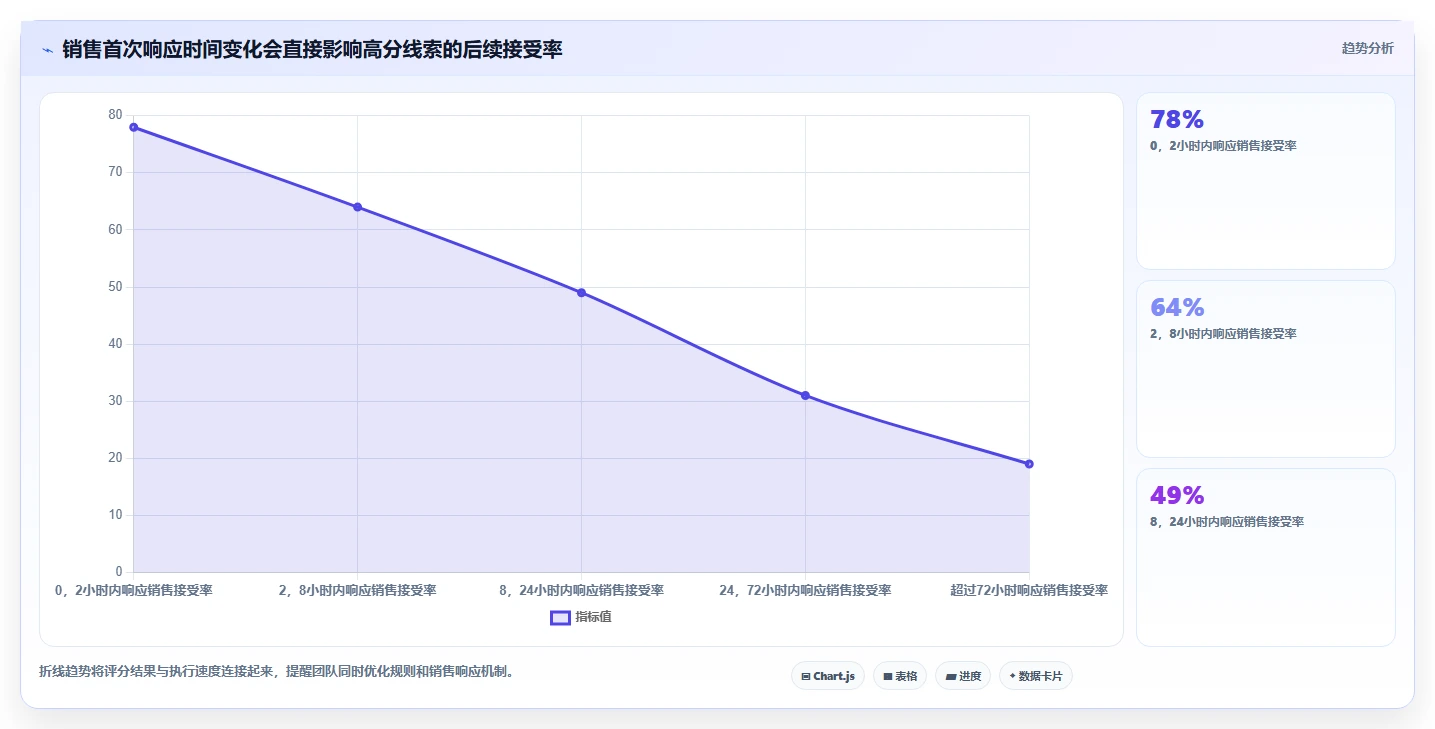Click axis label 超过72小时响应销售接受率
The width and height of the screenshot is (1435, 729).
tap(1029, 591)
